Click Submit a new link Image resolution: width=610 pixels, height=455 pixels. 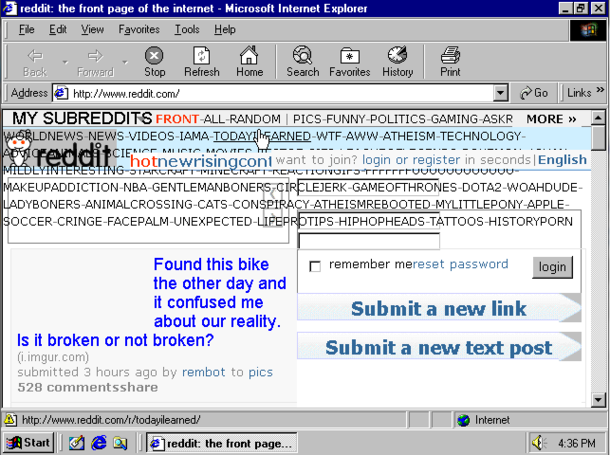(x=439, y=308)
